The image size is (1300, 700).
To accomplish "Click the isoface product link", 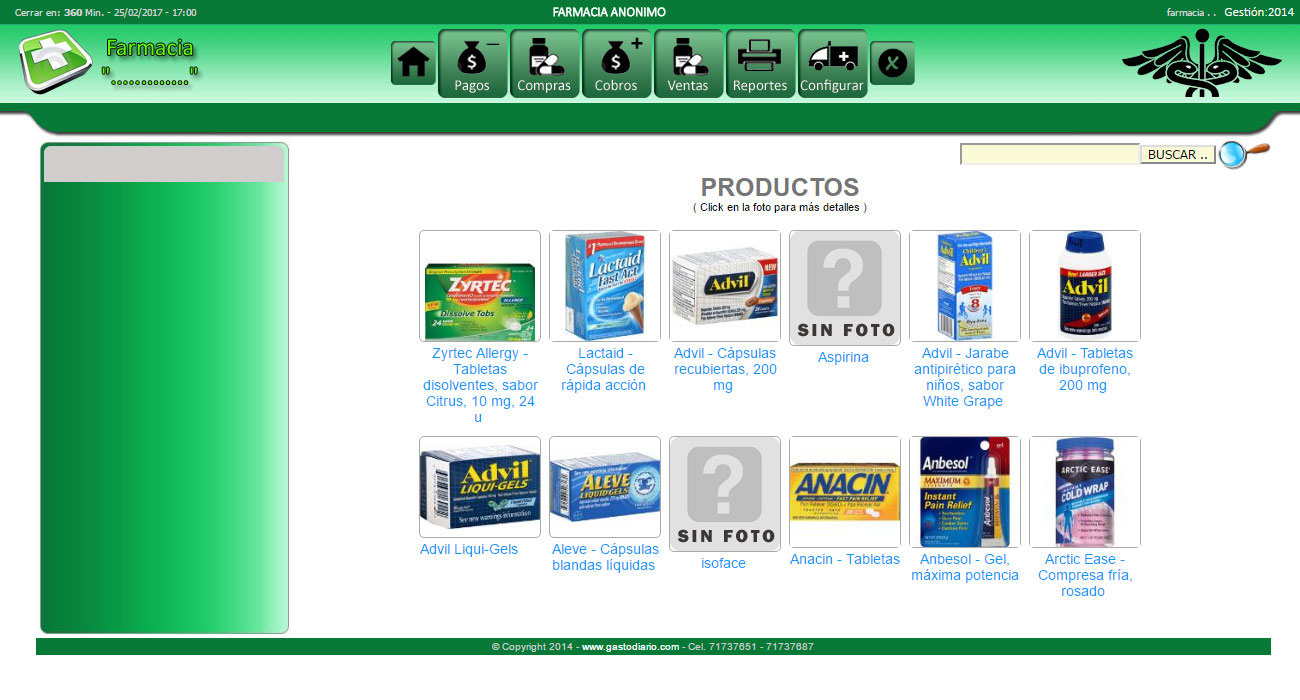I will (x=723, y=563).
